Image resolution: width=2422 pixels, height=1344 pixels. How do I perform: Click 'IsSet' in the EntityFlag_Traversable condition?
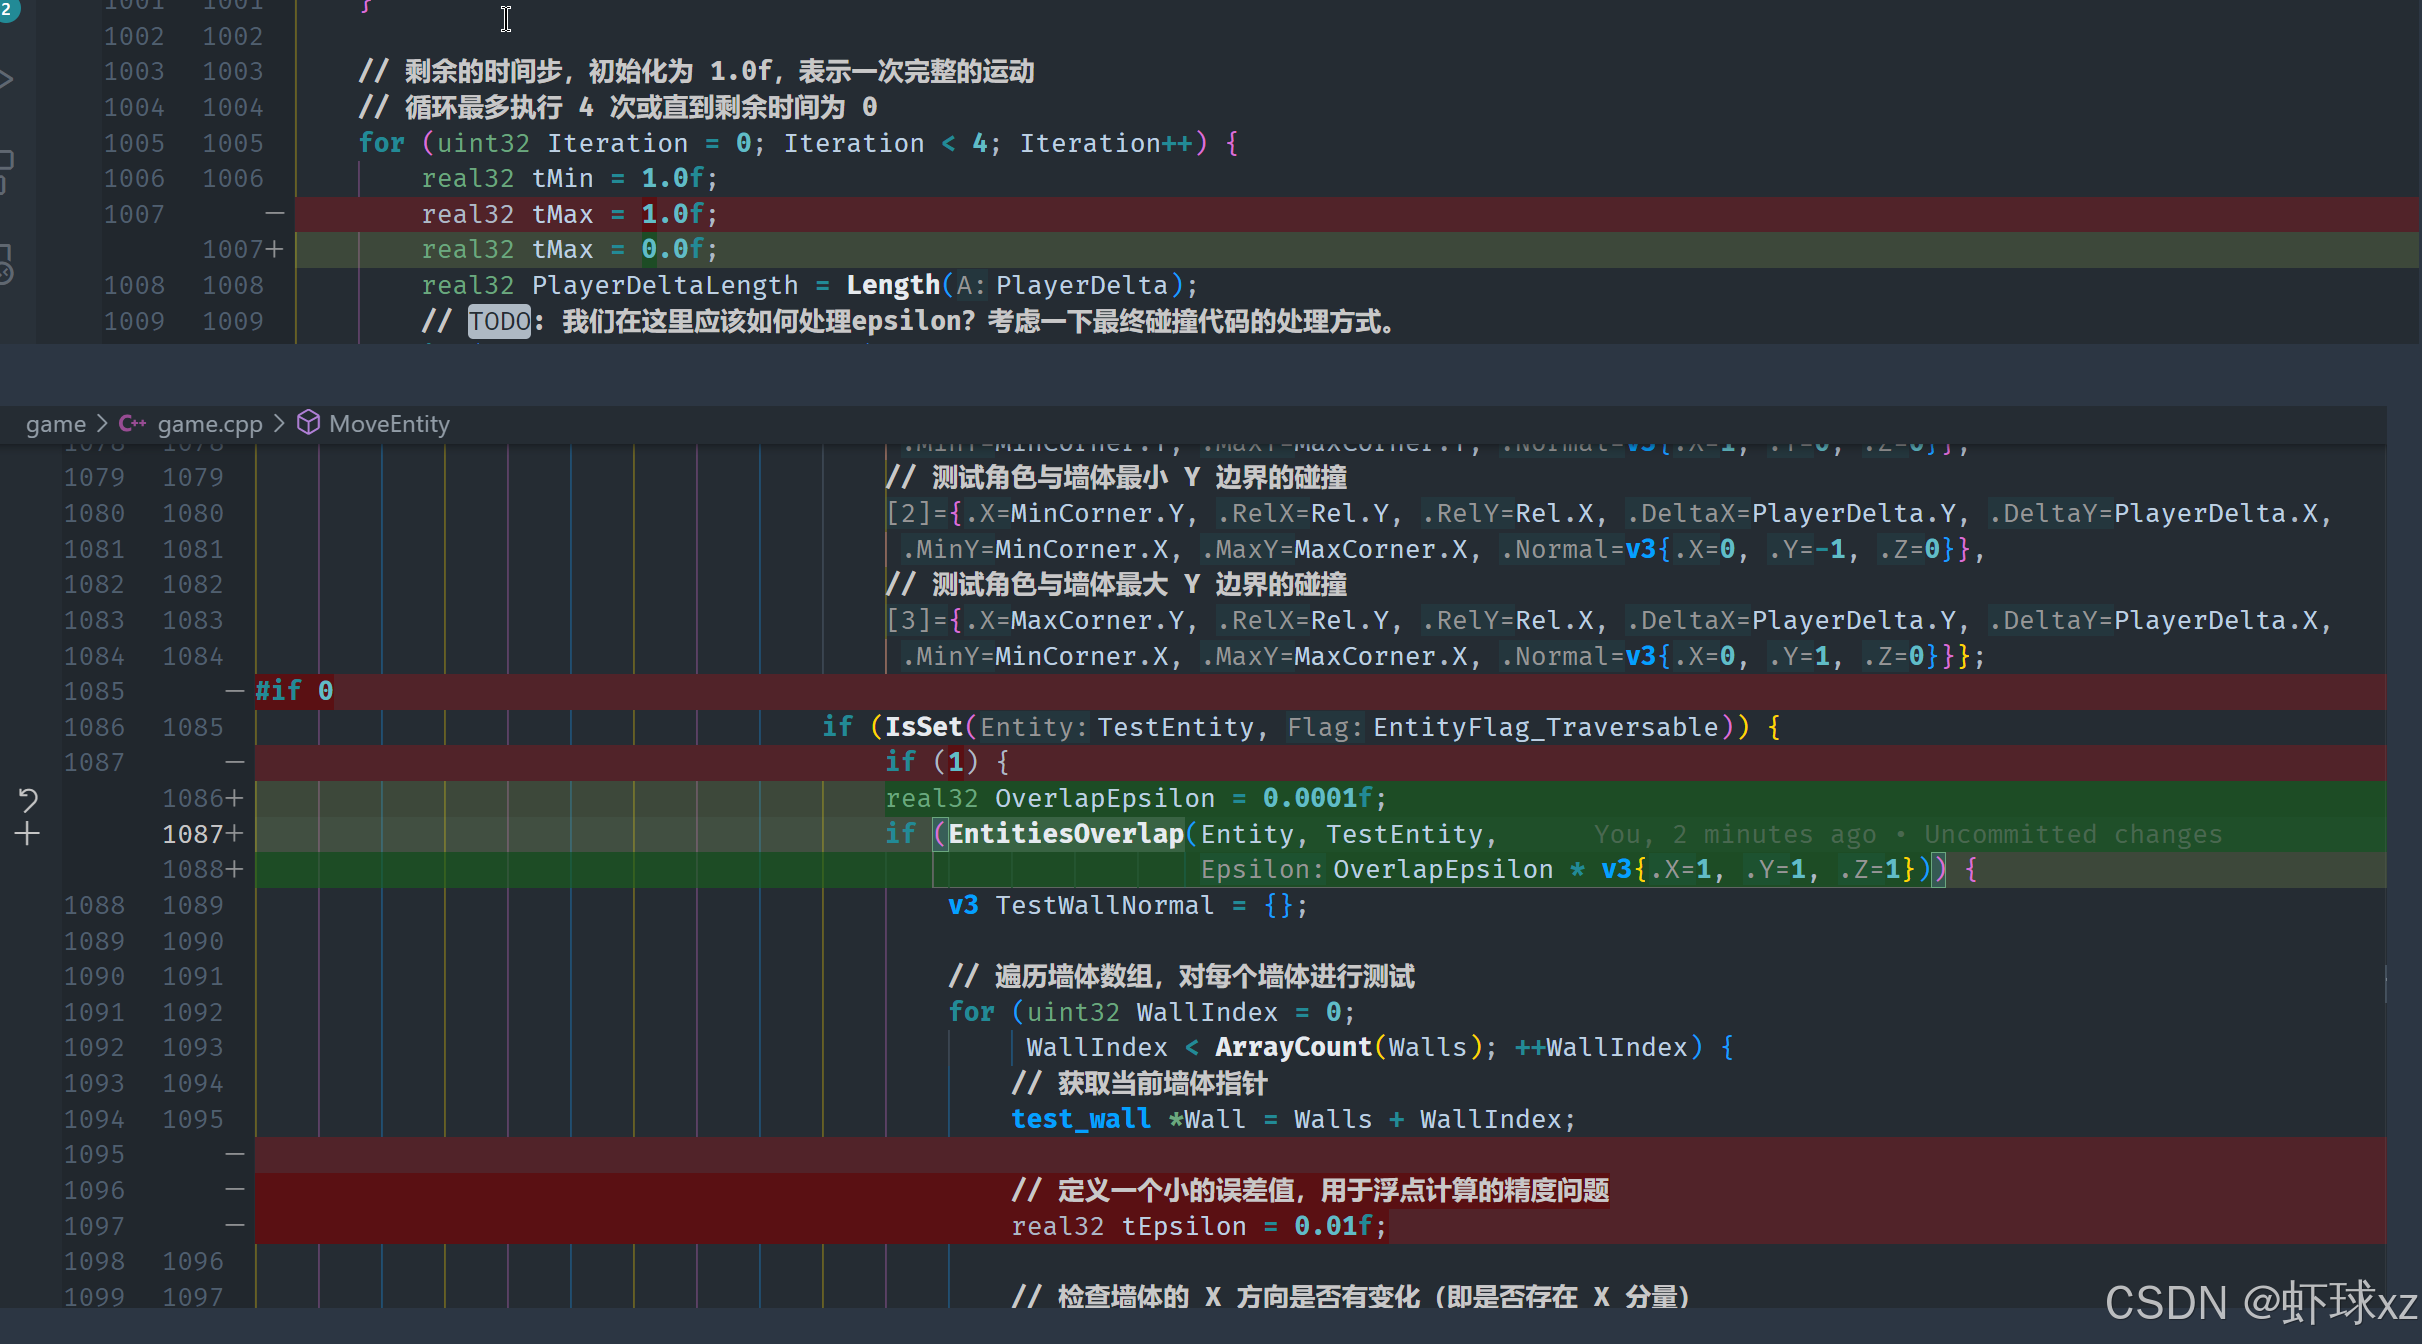click(x=923, y=727)
